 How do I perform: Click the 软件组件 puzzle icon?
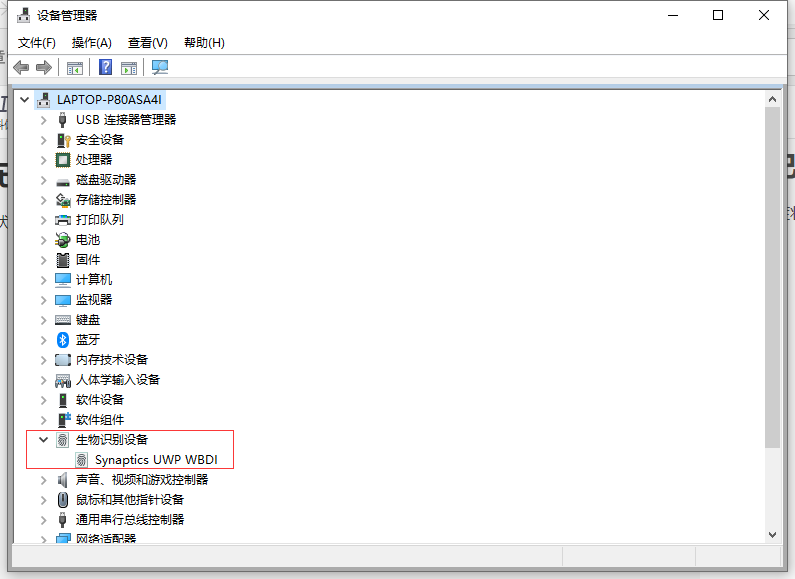63,419
